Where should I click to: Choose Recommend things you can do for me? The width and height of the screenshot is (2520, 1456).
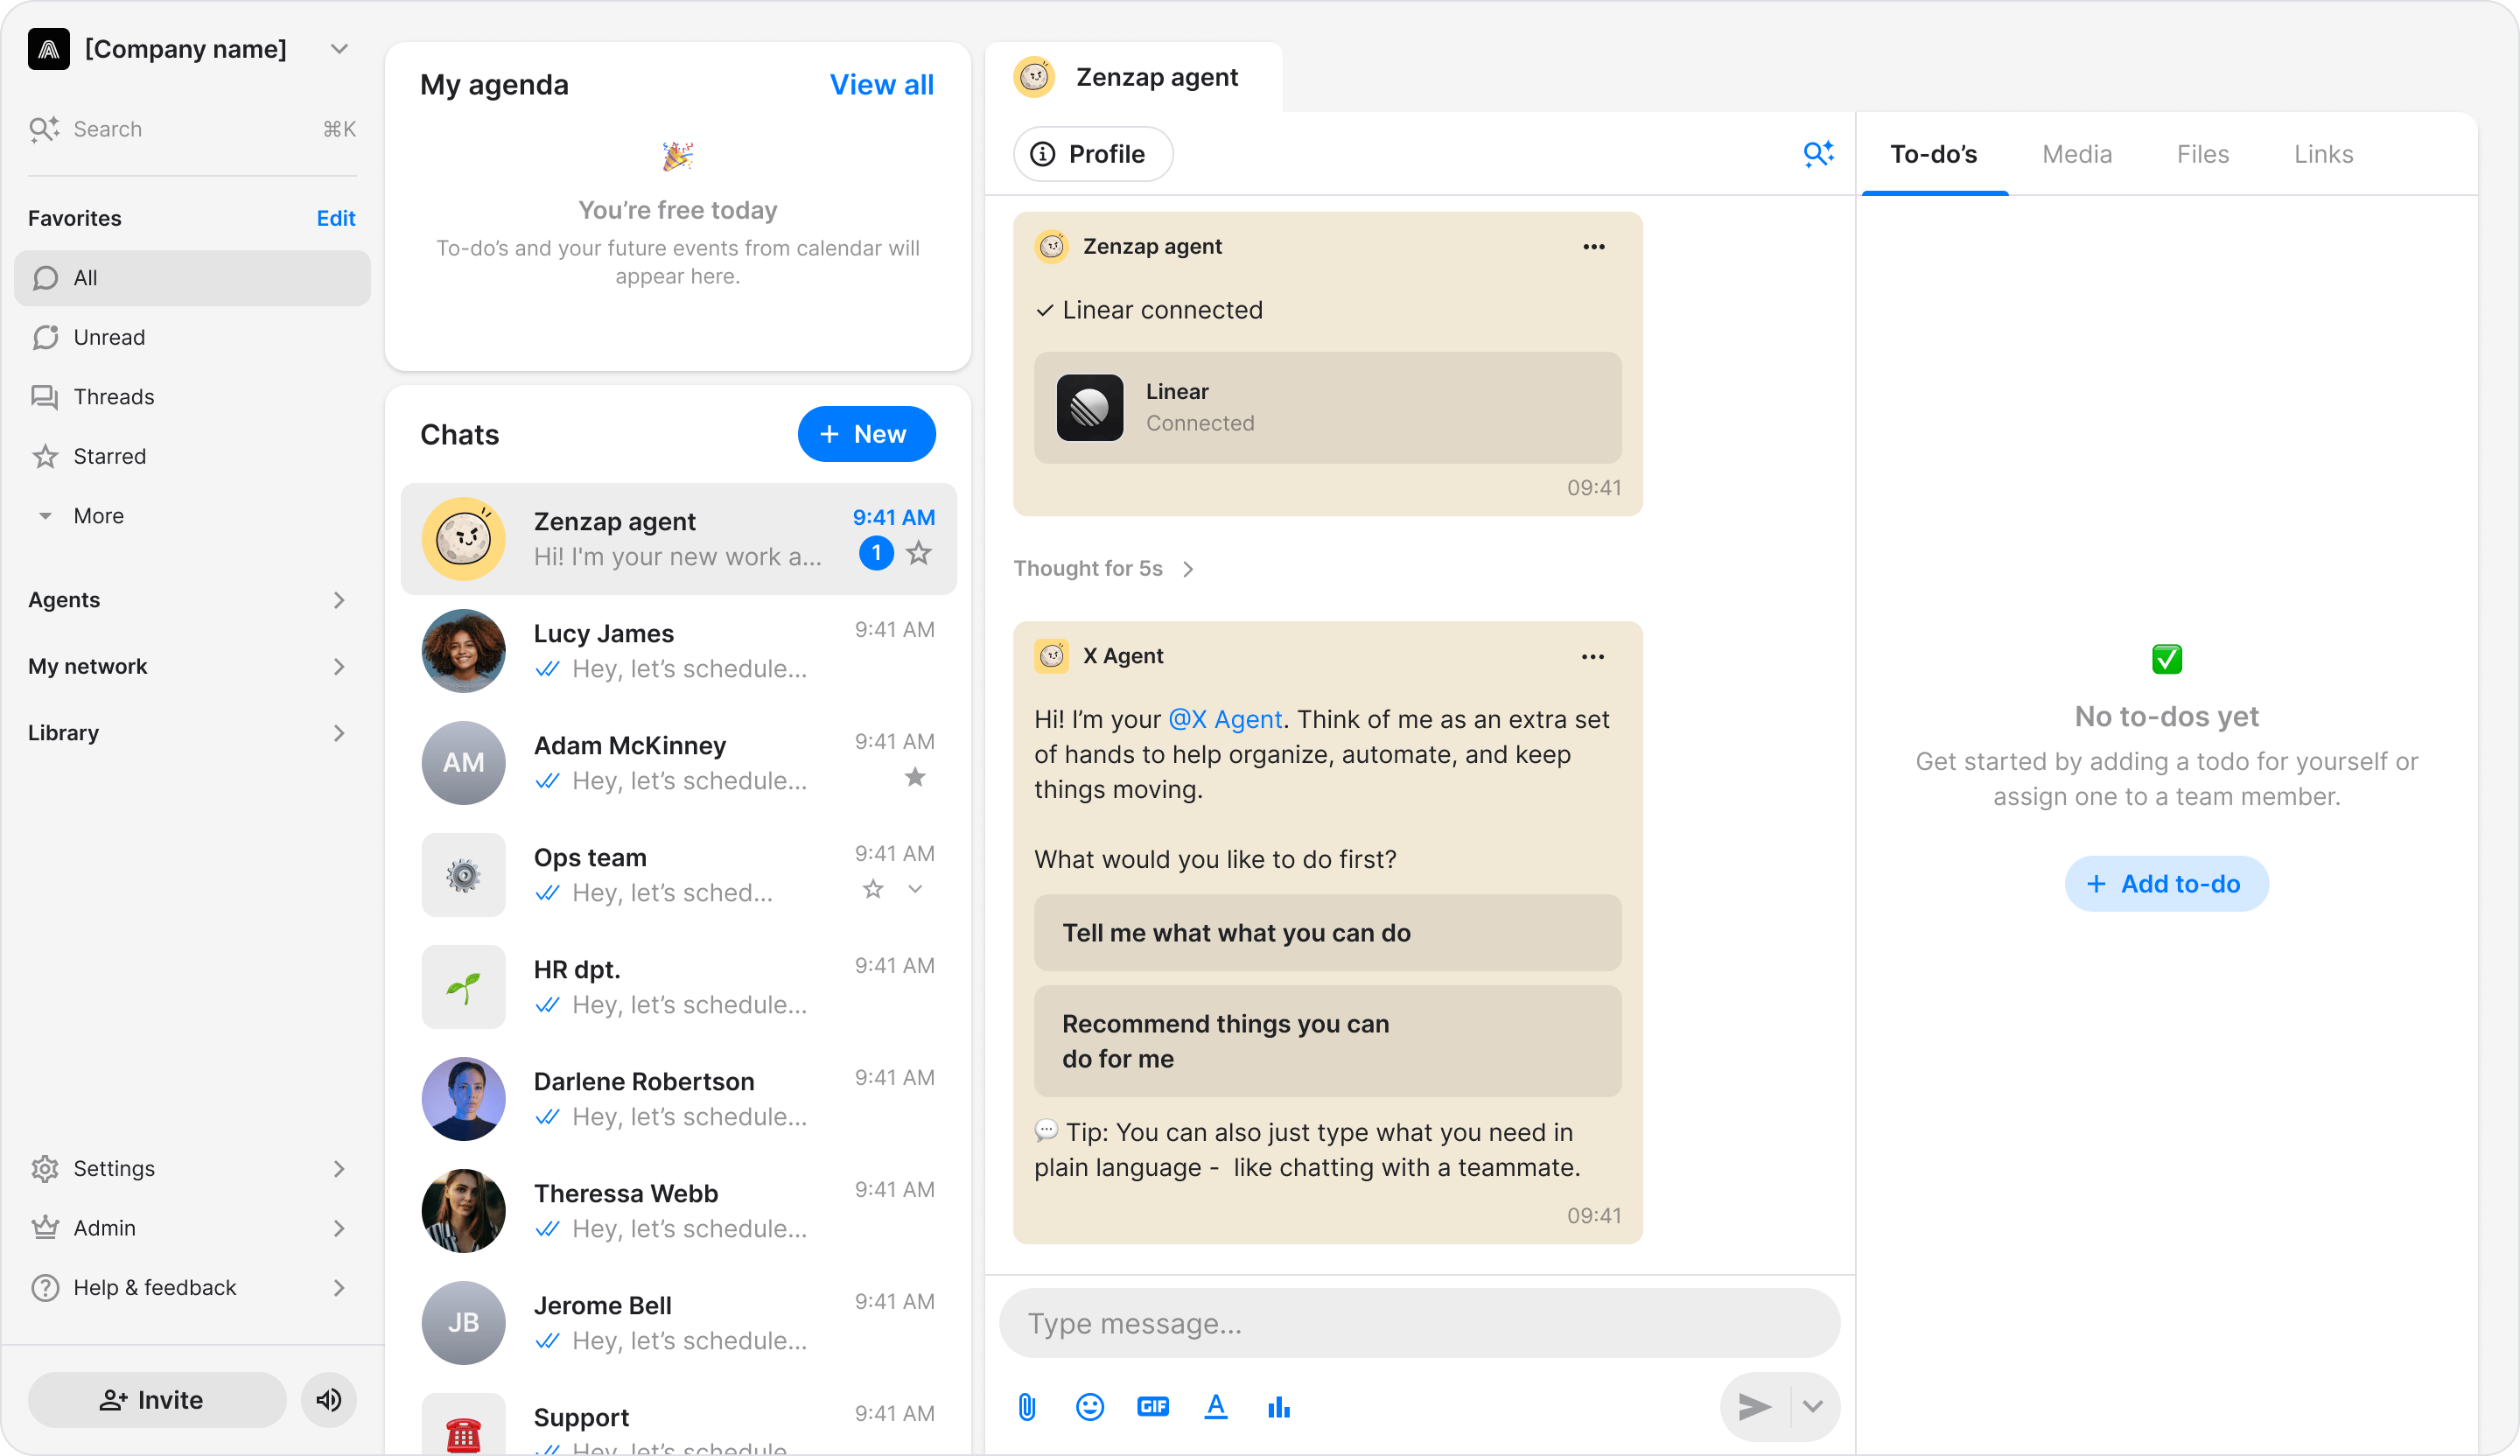coord(1328,1041)
